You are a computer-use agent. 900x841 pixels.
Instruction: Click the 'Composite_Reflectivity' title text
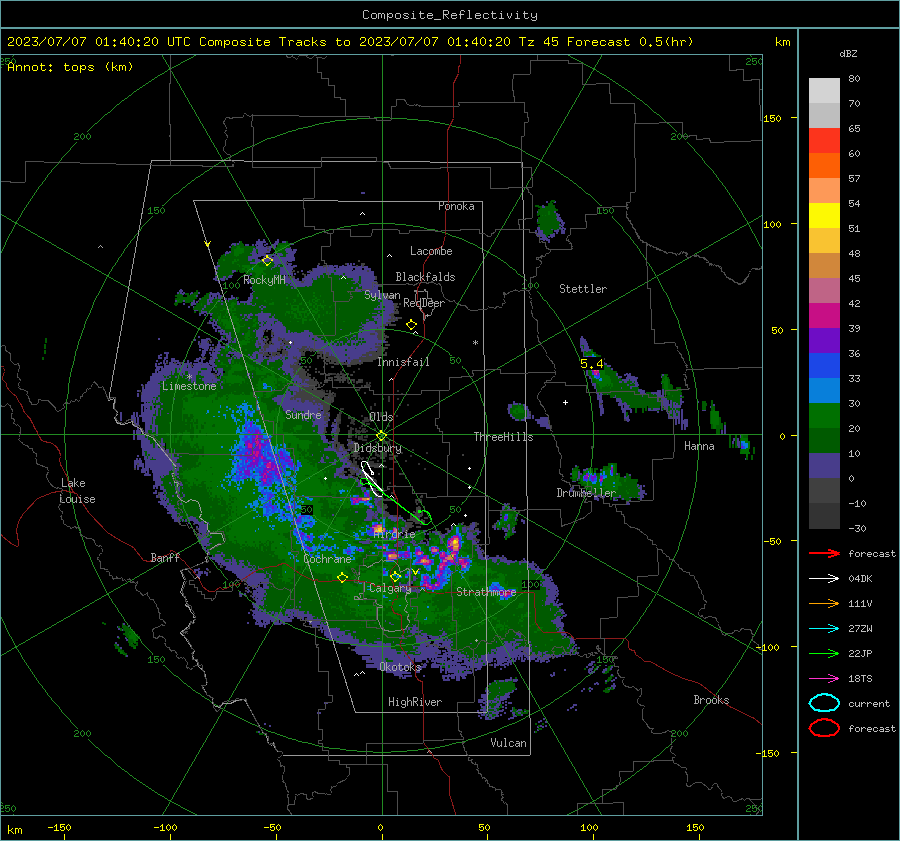tap(449, 15)
